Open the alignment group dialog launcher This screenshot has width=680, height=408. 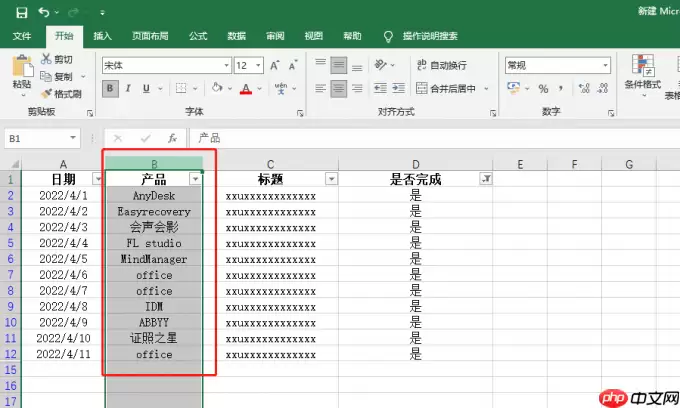tap(493, 113)
